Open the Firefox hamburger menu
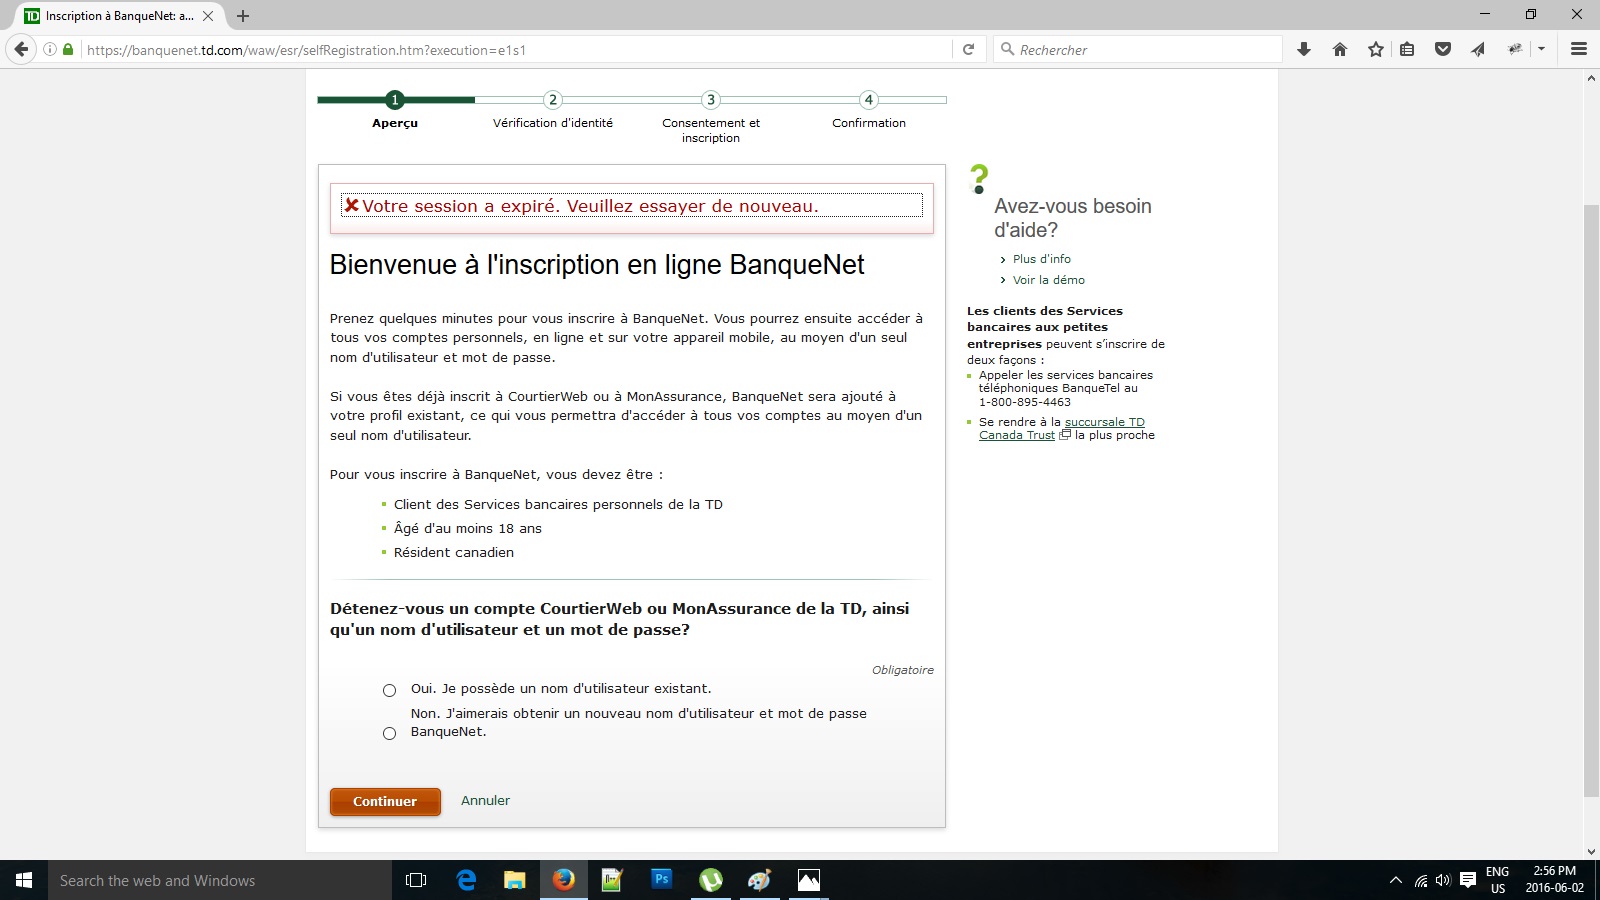 [x=1579, y=49]
